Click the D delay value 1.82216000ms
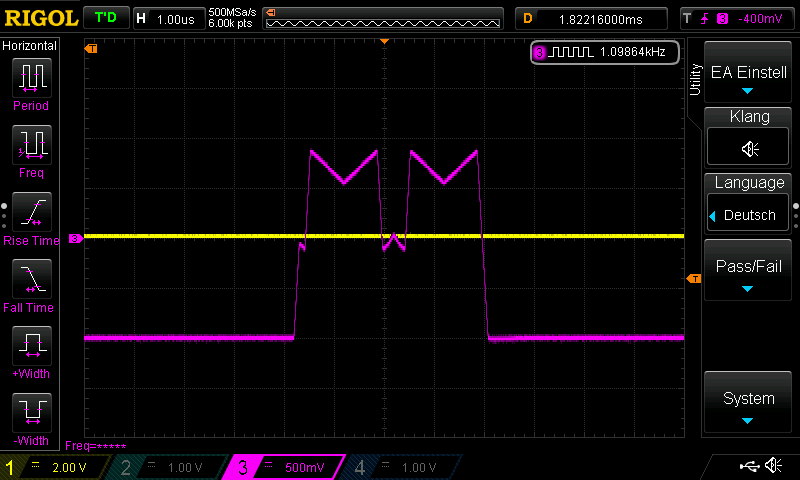The width and height of the screenshot is (800, 480). (x=591, y=19)
